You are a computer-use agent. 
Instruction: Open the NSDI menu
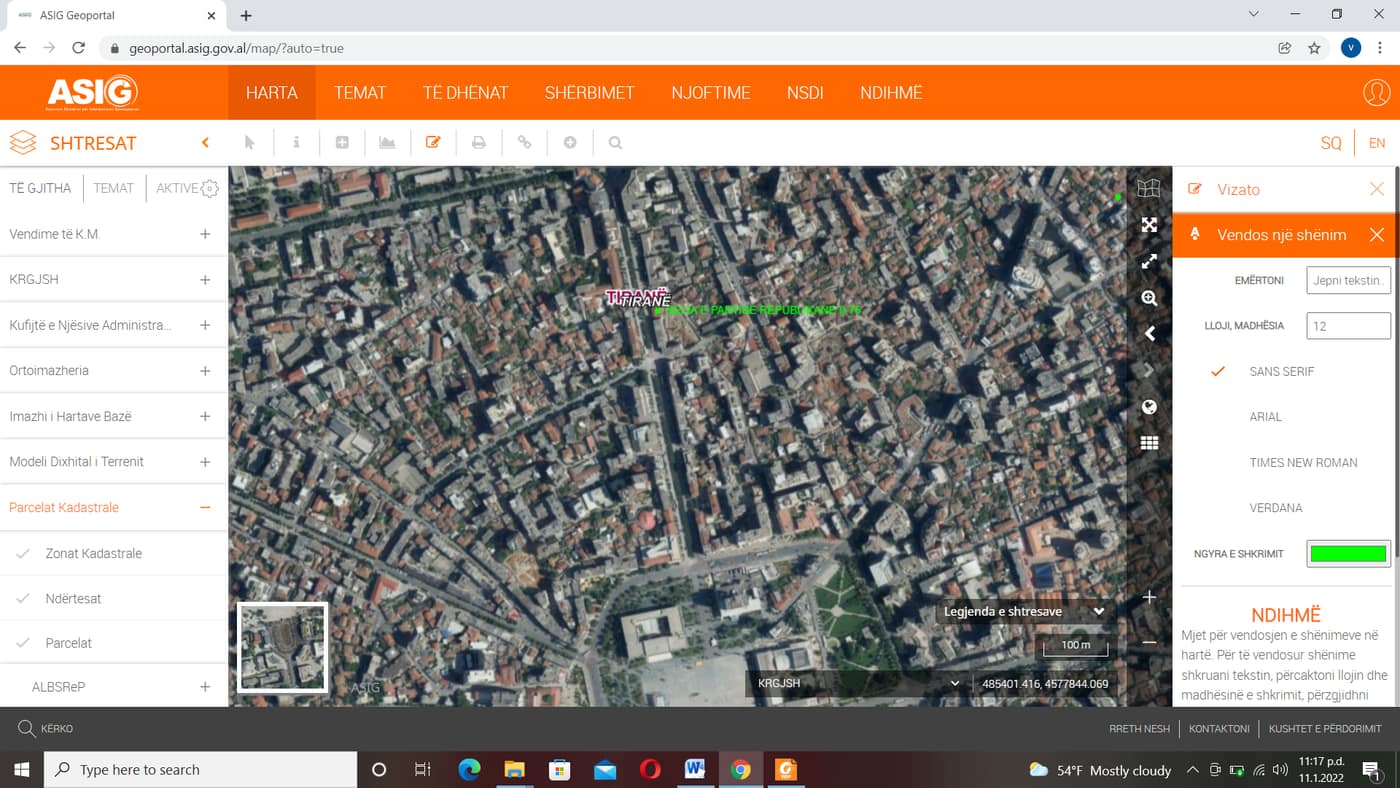805,93
